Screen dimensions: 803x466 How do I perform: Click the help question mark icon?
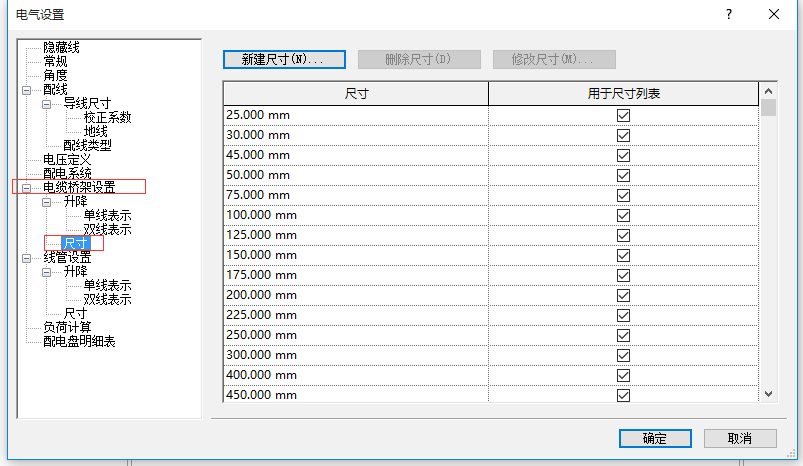pos(729,14)
